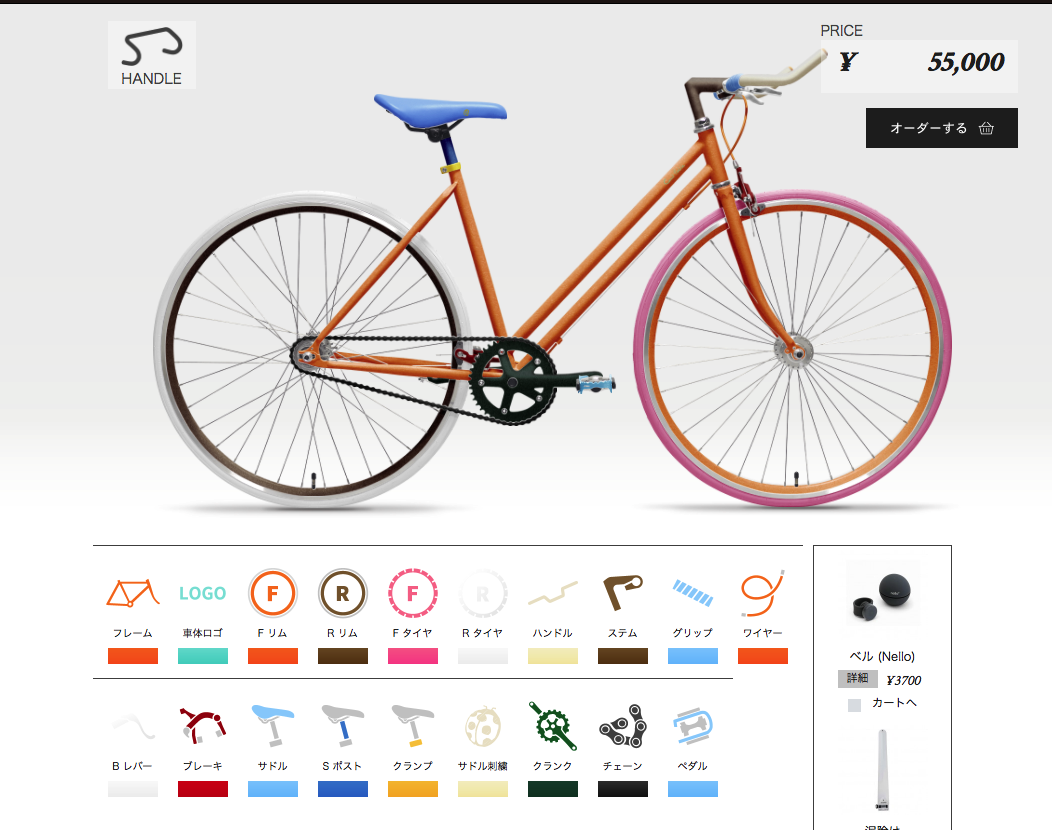The image size is (1052, 830).
Task: Select the ブレーキ brake icon
Action: [x=203, y=725]
